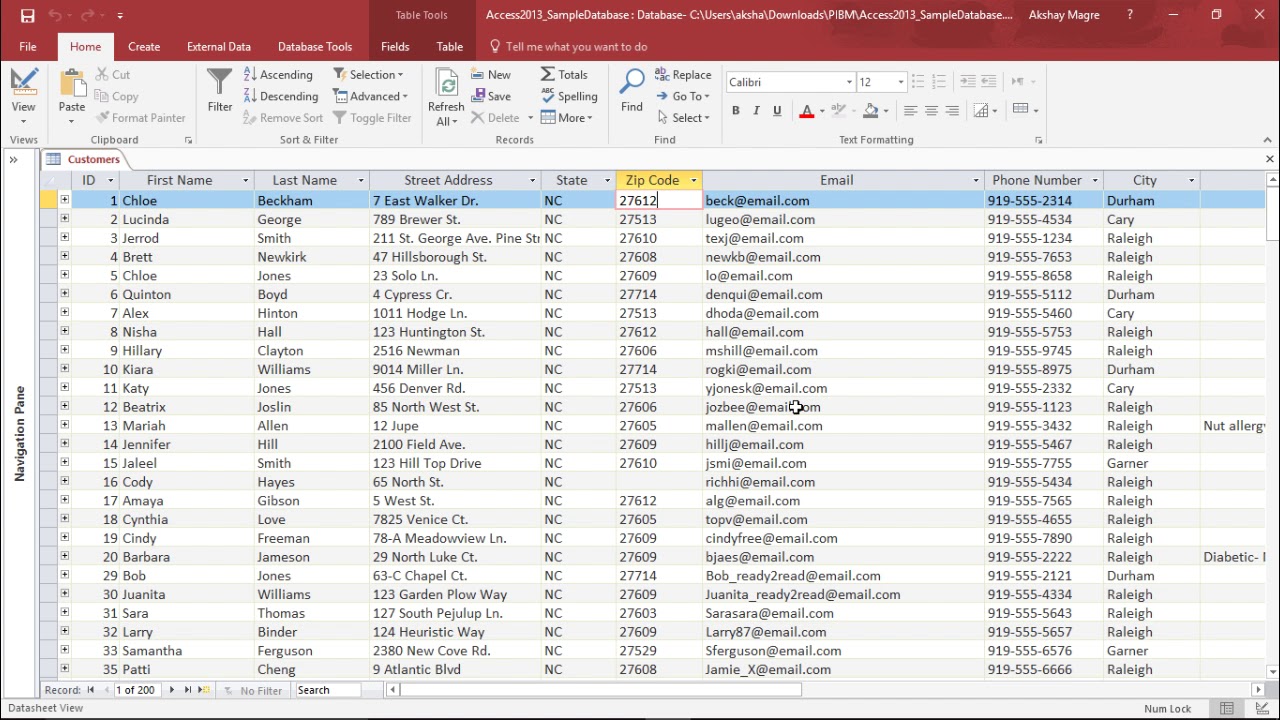Expand subdatasheet for Lucinda George row
The width and height of the screenshot is (1280, 720).
pos(64,219)
